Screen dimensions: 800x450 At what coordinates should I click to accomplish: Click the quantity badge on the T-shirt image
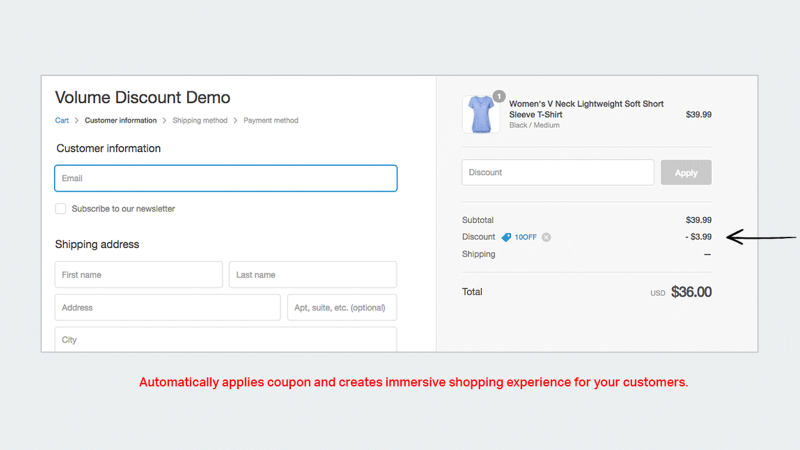499,96
